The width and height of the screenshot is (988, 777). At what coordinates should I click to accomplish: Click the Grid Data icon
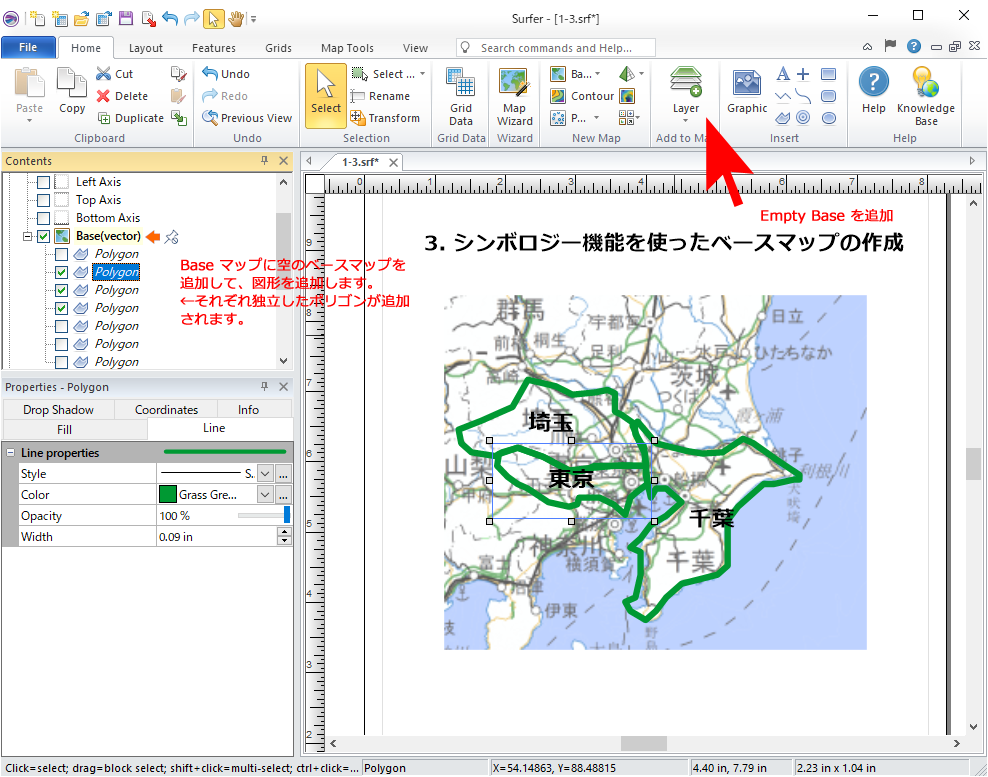(461, 98)
